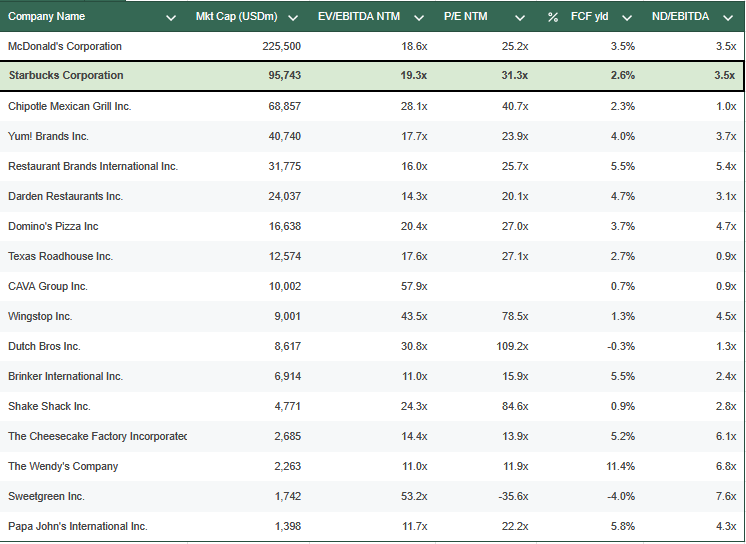Screen dimensions: 746x544
Task: Open the ND/EBITDA column dropdown
Action: 728,18
